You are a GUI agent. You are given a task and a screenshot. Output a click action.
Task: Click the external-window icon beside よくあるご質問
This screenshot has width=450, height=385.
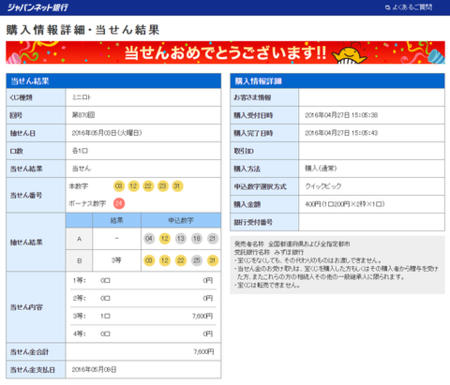(x=387, y=7)
